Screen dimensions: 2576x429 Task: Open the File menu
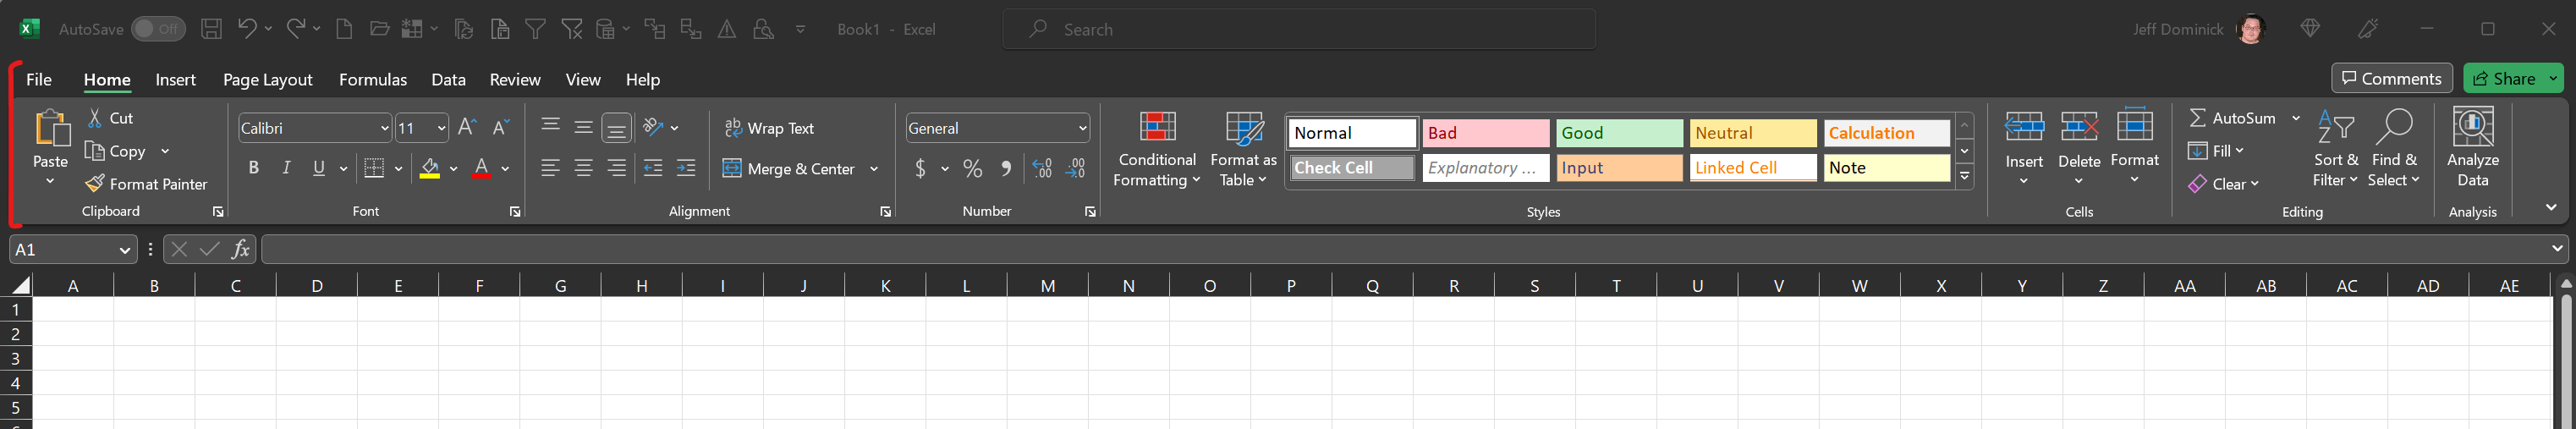[x=39, y=79]
